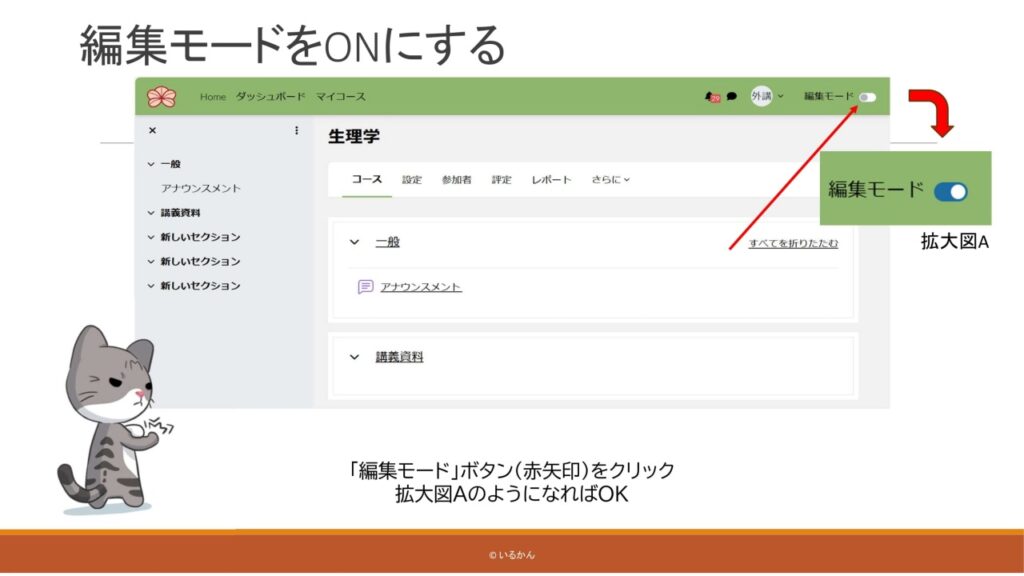Go to ダッシュボード in the top navigation

tap(270, 97)
